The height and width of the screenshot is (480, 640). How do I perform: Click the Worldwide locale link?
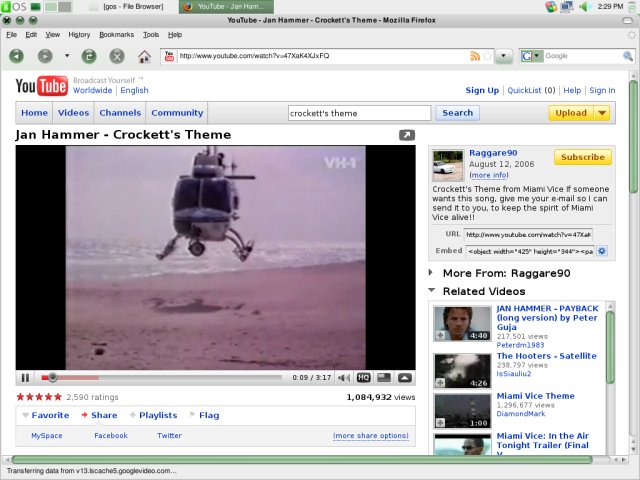click(x=92, y=90)
